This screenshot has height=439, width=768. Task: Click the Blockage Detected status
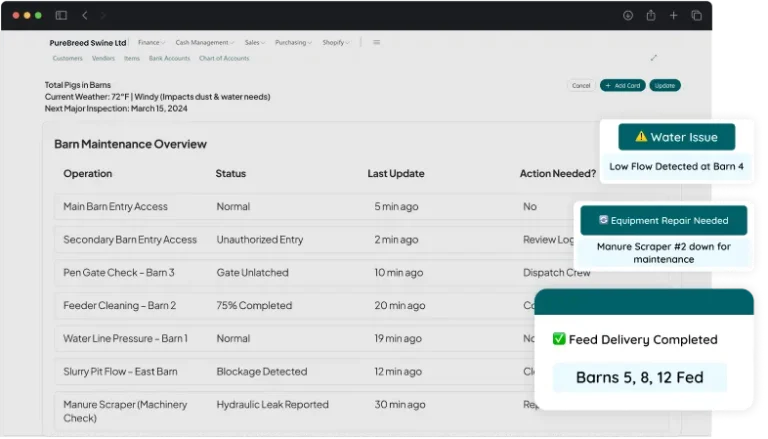click(x=262, y=371)
